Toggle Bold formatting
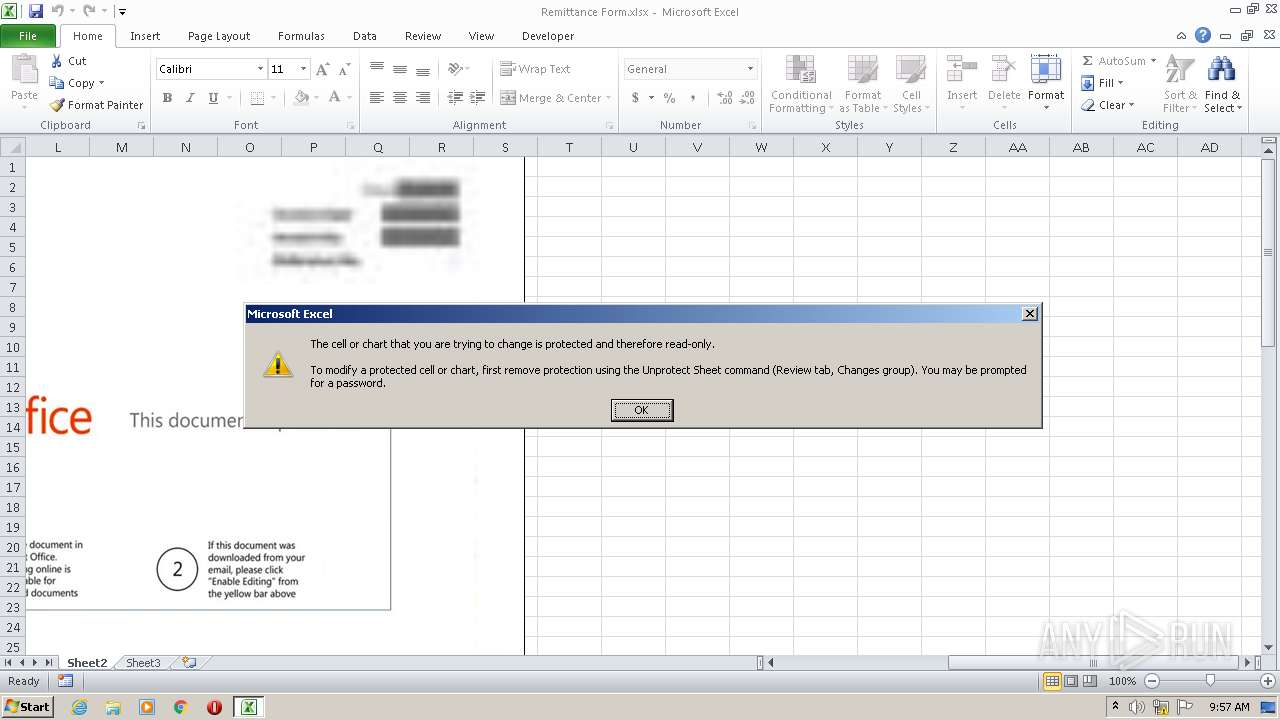The height and width of the screenshot is (720, 1280). pyautogui.click(x=167, y=98)
